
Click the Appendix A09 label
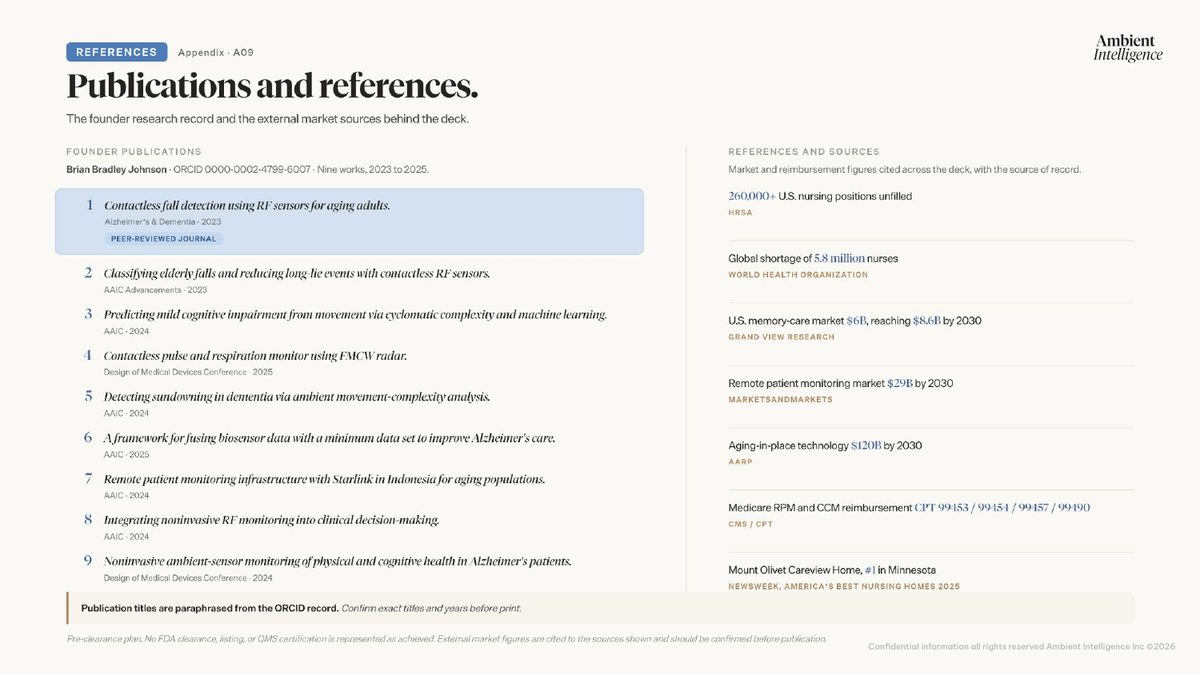(209, 52)
